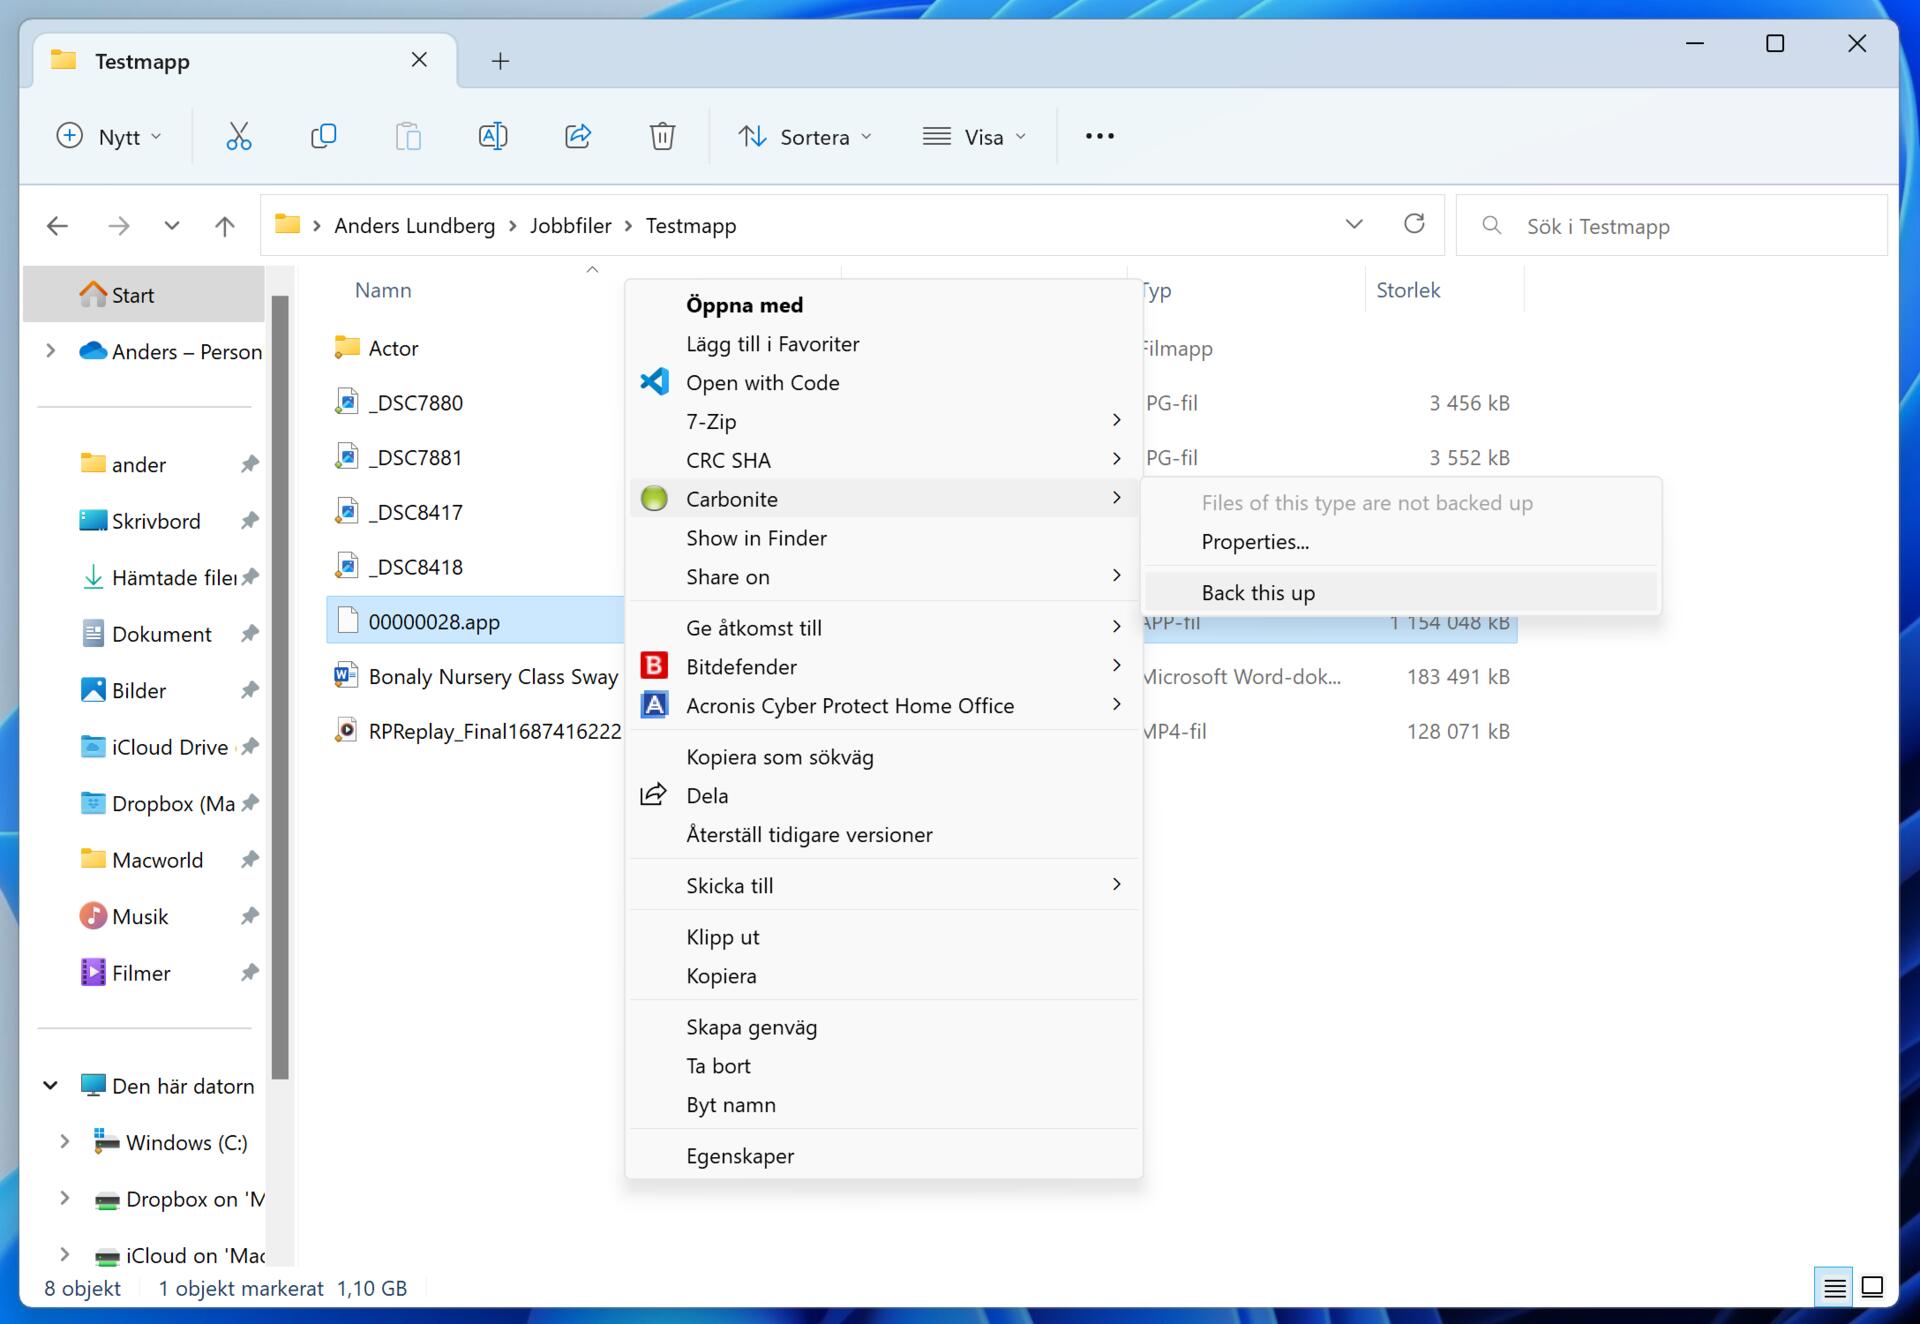This screenshot has height=1324, width=1920.
Task: Open a new tab with the plus button
Action: [500, 60]
